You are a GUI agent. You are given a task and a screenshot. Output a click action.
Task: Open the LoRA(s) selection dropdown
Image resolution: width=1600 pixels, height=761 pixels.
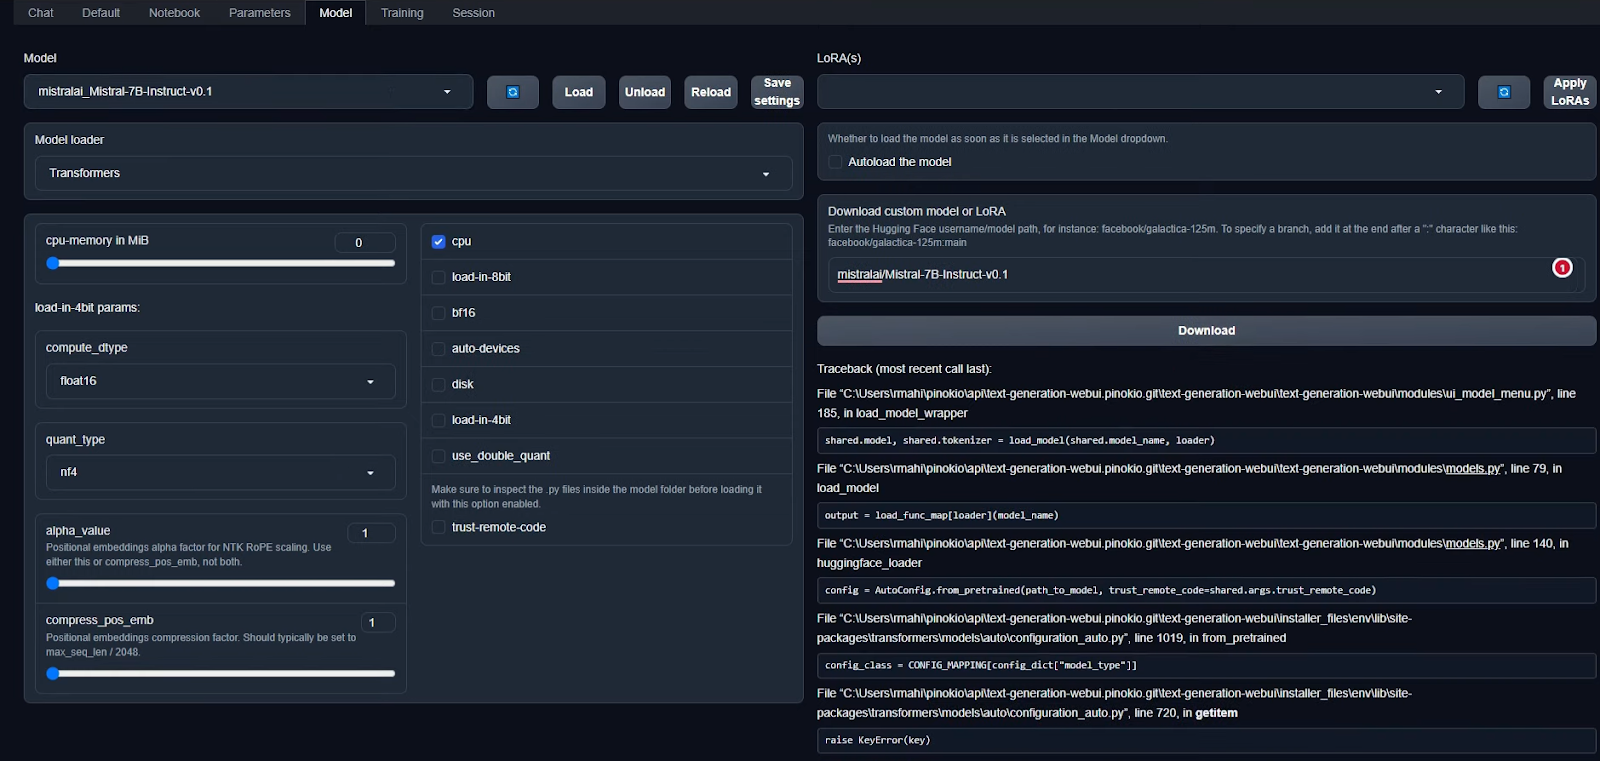pyautogui.click(x=1140, y=92)
